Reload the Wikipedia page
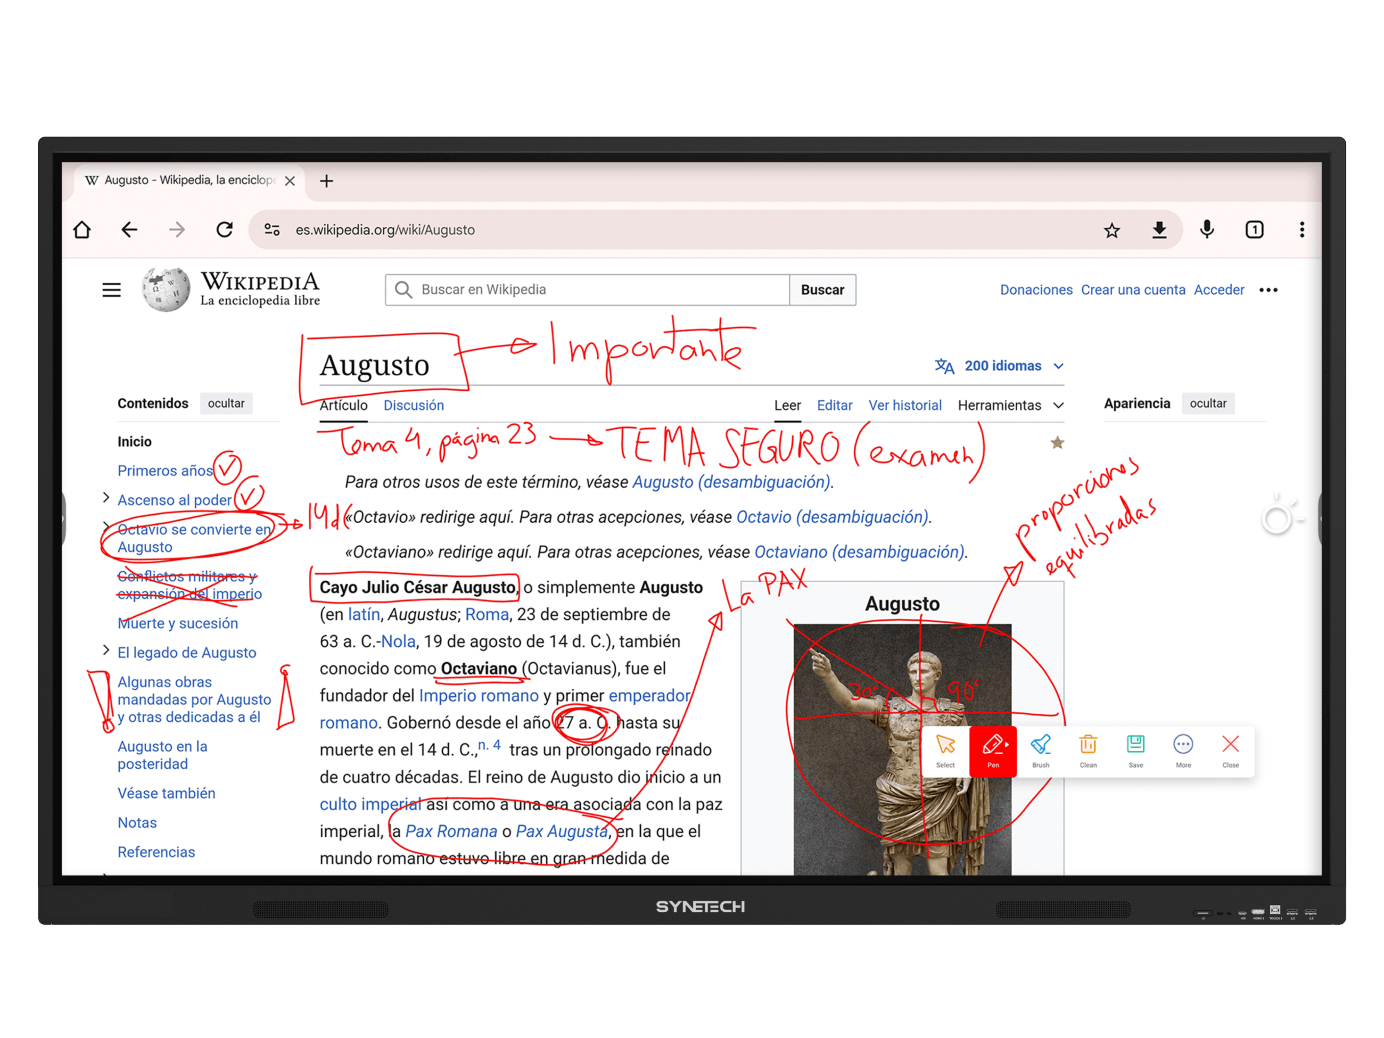Viewport: 1384px width, 1038px height. (225, 230)
